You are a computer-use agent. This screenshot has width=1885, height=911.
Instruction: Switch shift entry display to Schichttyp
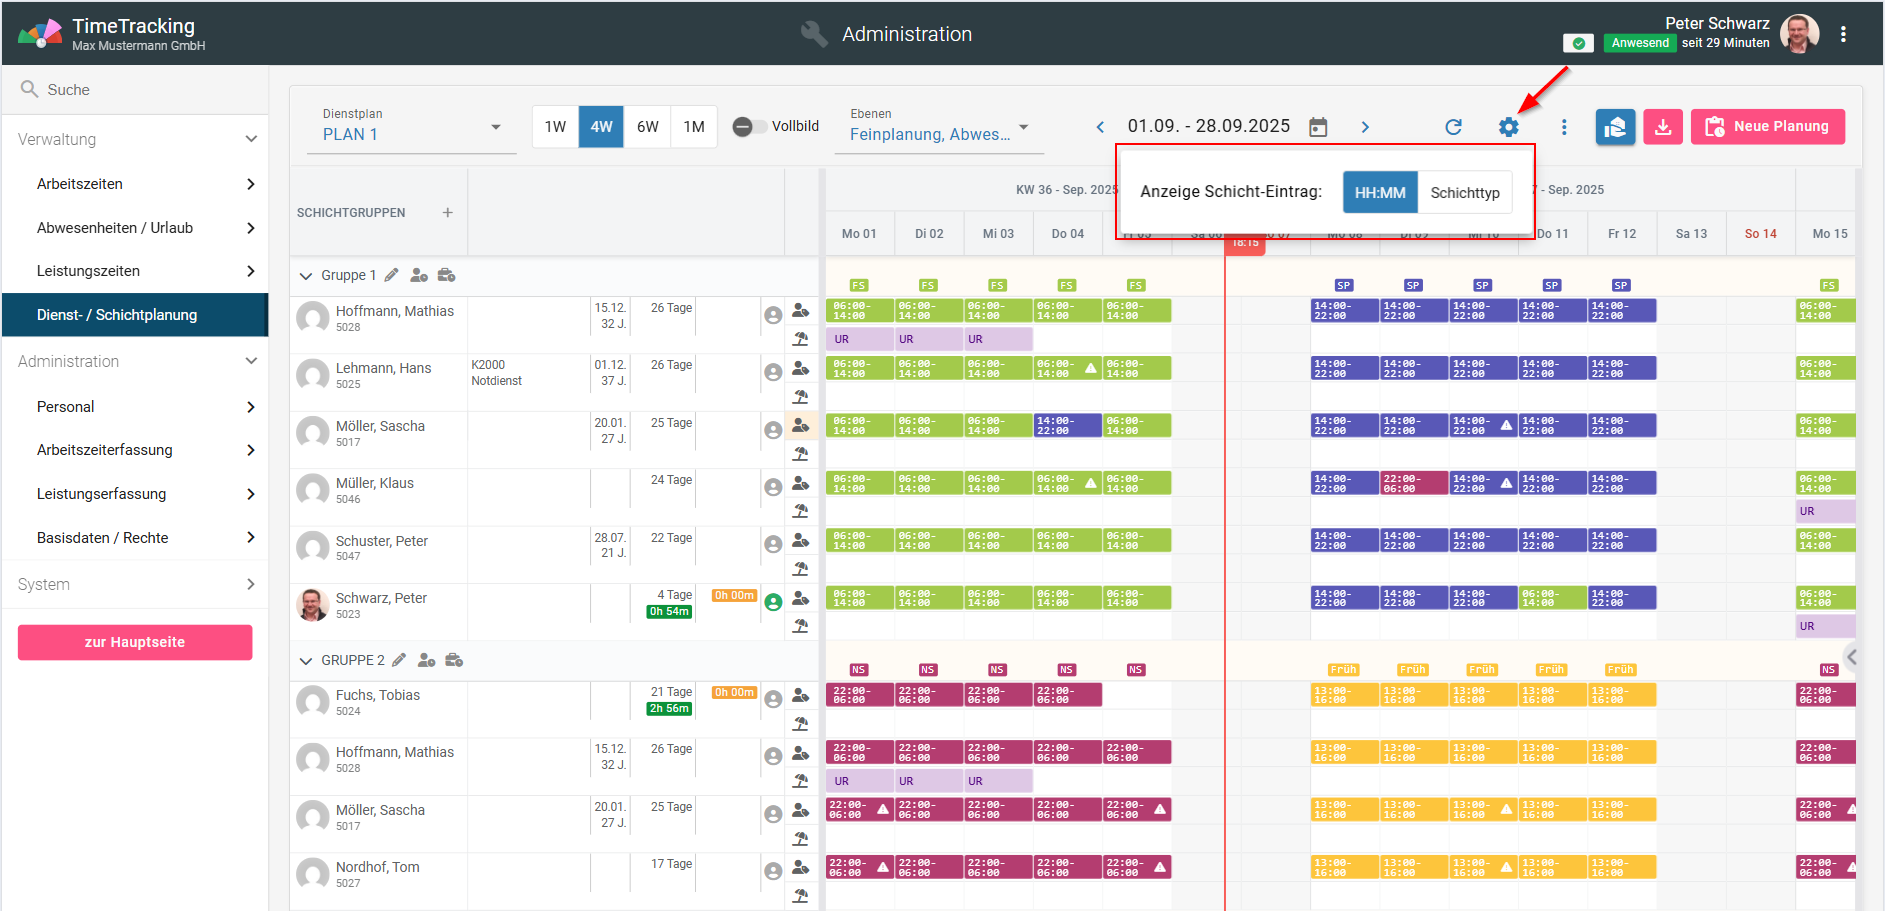(x=1464, y=193)
